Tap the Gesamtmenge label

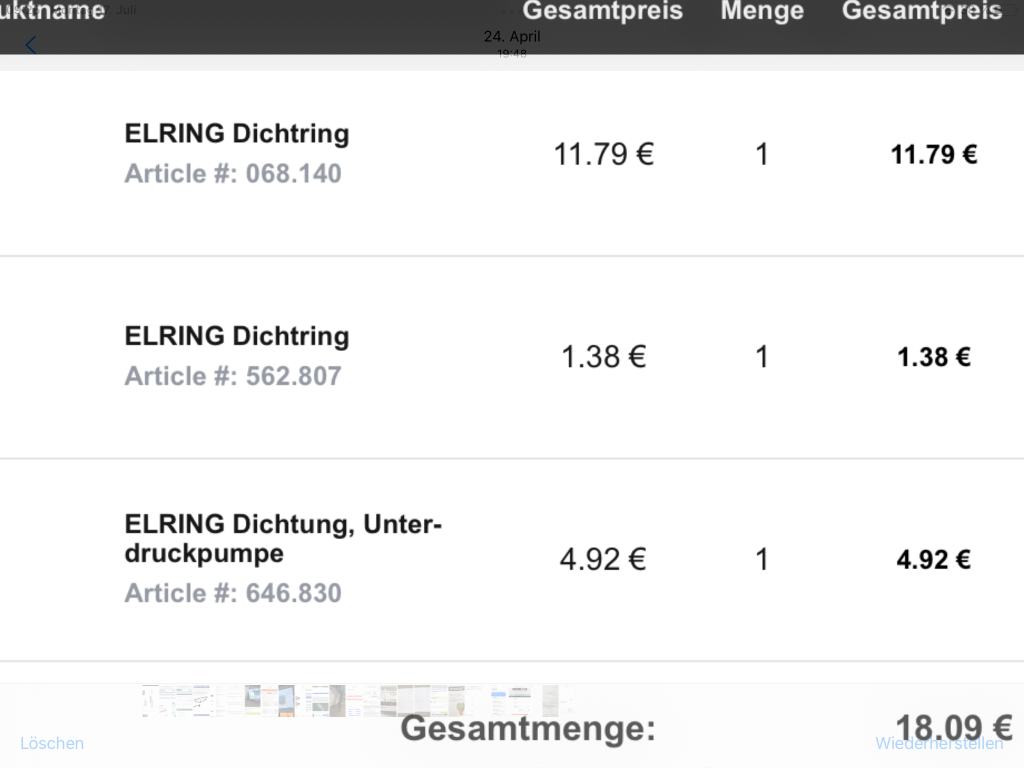coord(528,729)
